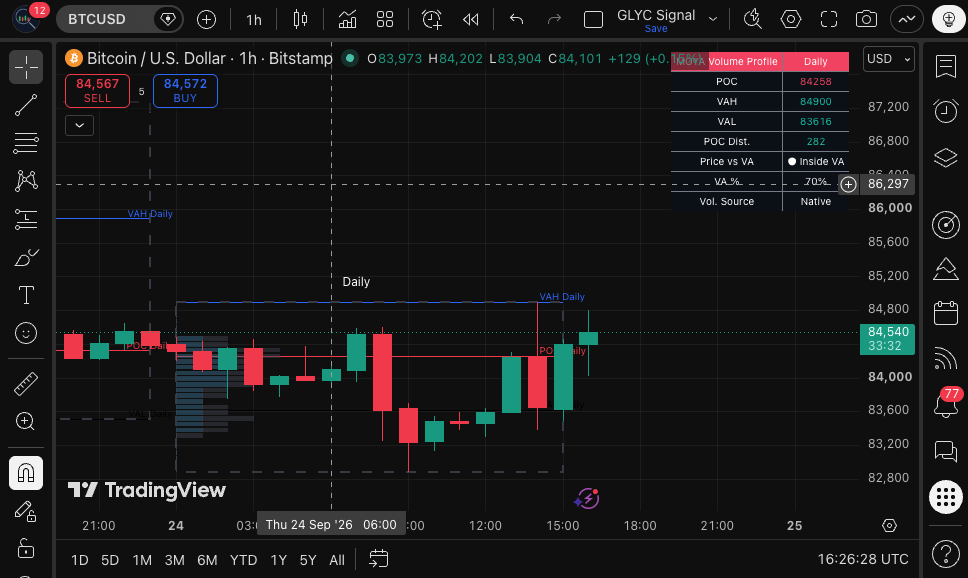This screenshot has width=968, height=578.
Task: Create a new alert from toolbar
Action: point(432,19)
